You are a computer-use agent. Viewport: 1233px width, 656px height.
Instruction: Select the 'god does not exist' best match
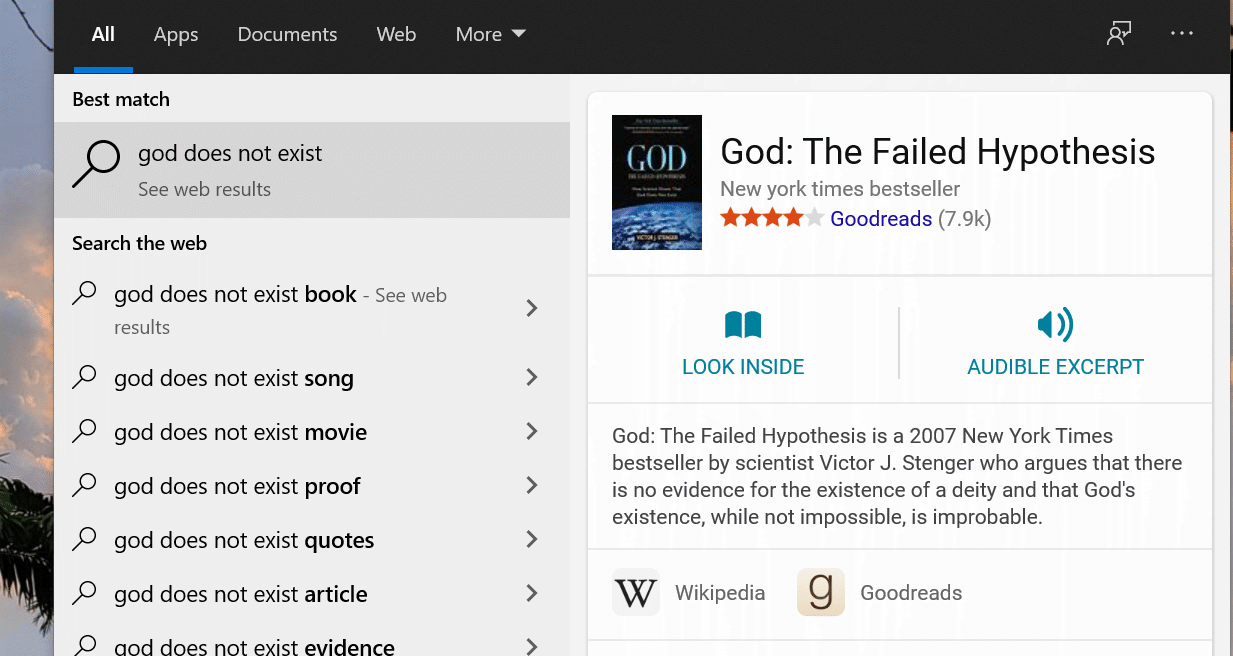312,170
